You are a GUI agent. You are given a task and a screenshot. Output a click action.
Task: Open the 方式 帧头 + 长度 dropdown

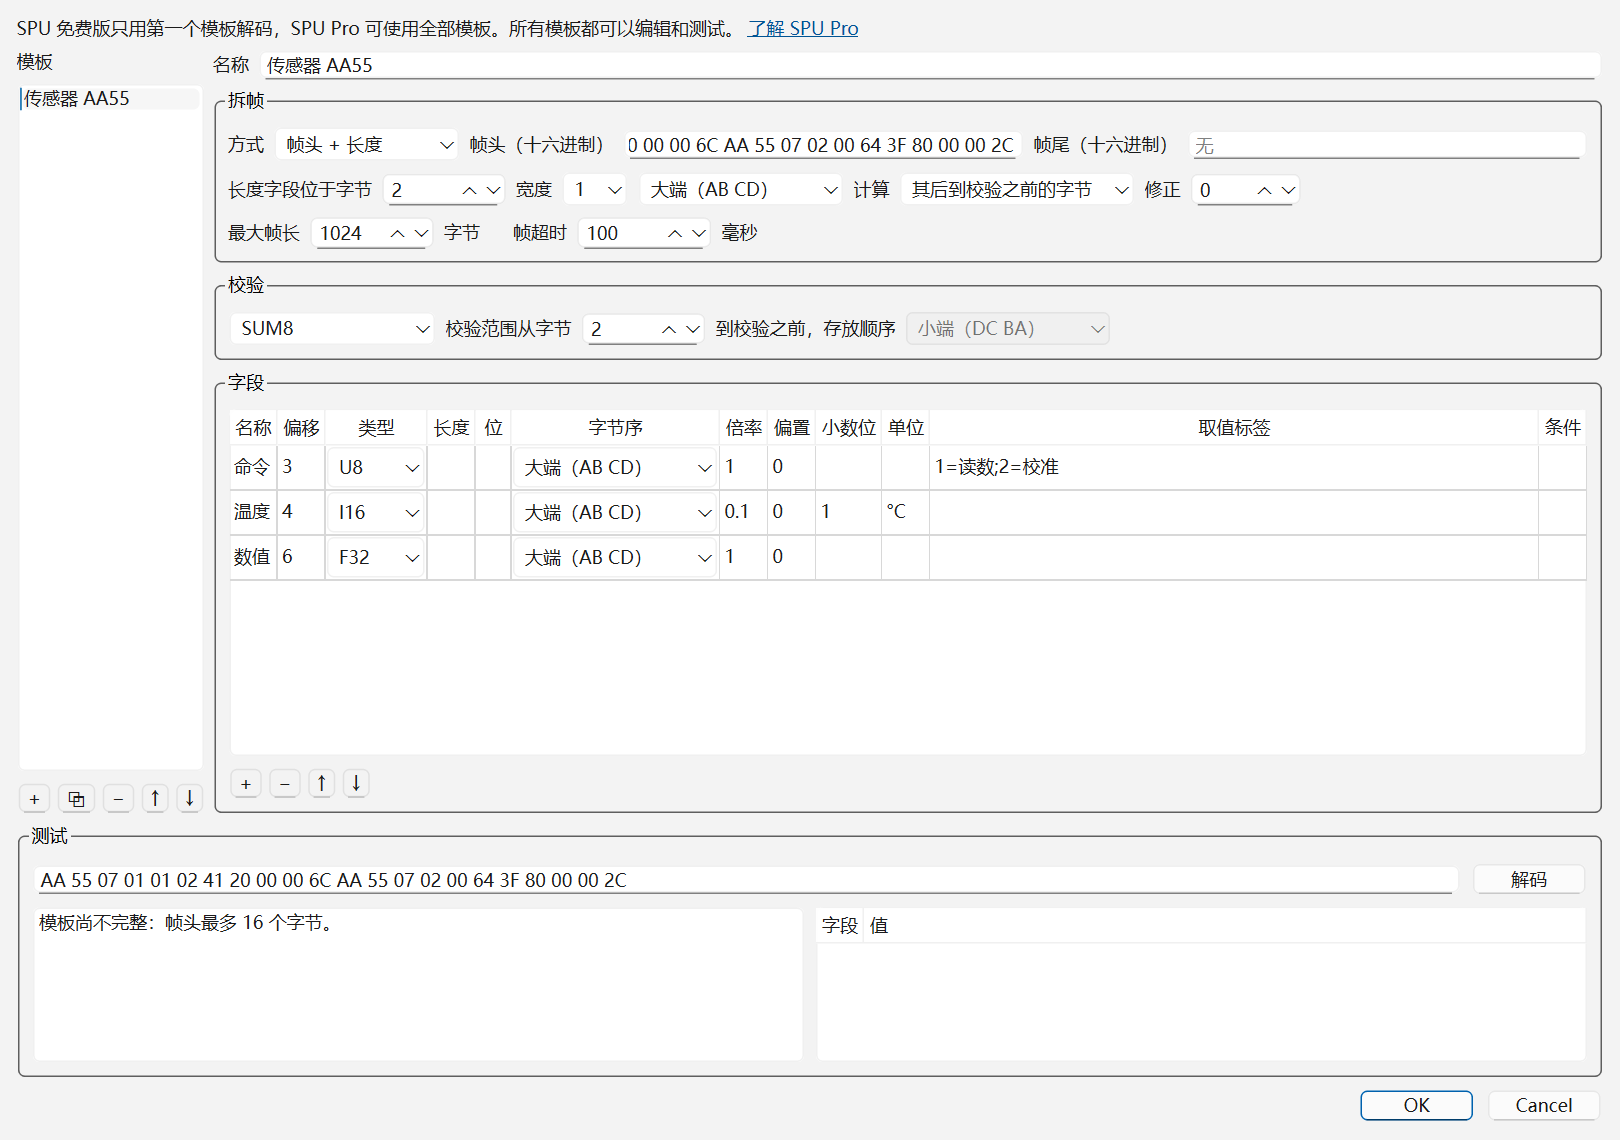point(366,145)
